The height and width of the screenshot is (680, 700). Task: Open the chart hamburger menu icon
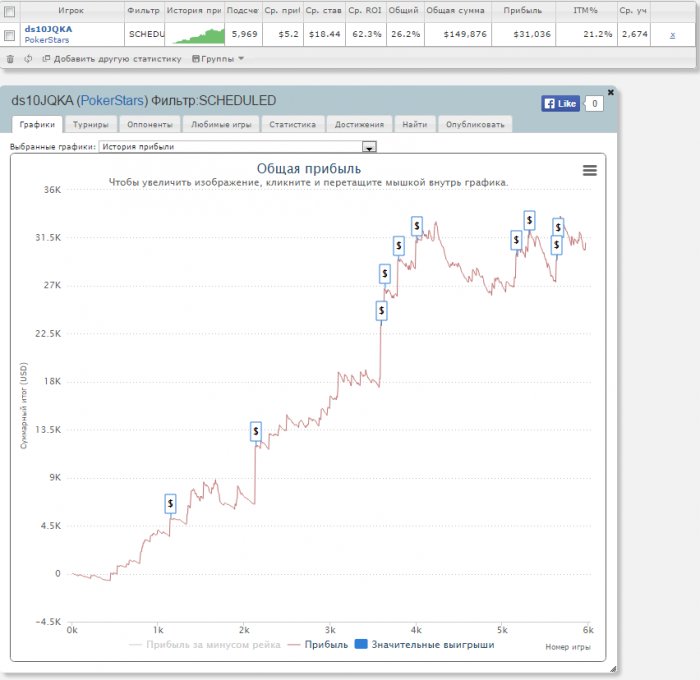click(590, 170)
